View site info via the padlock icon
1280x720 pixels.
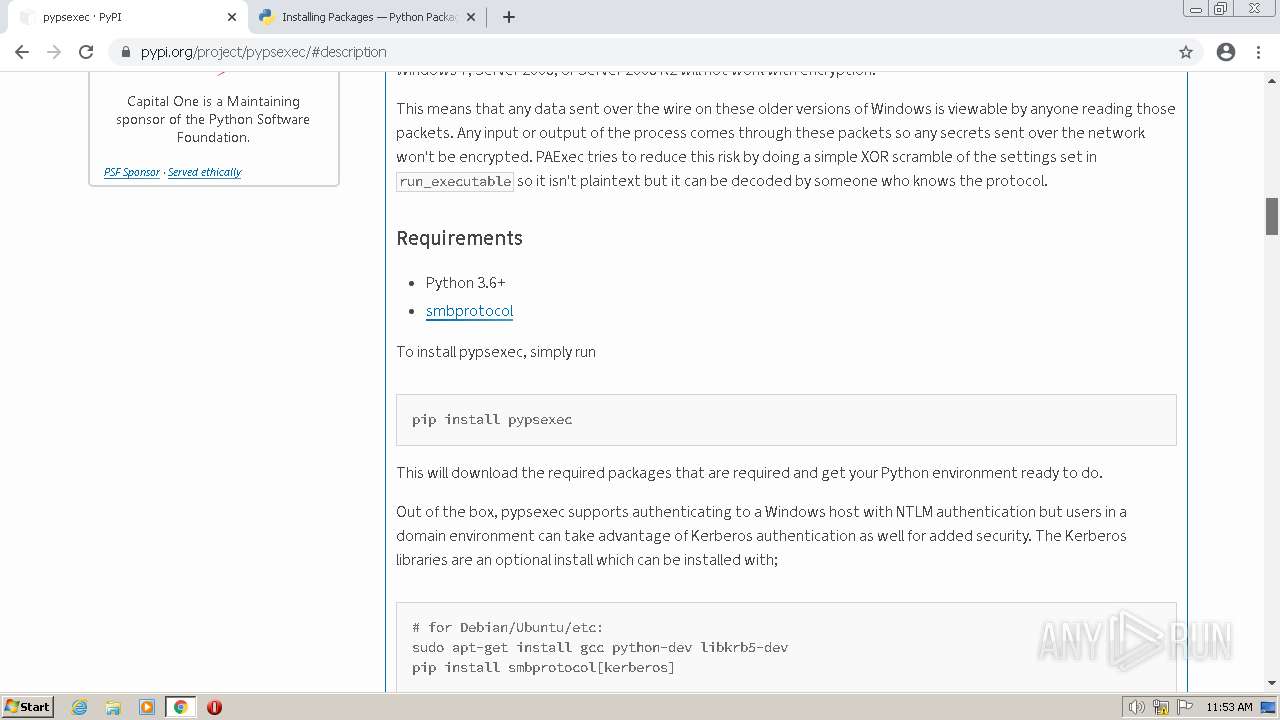(125, 52)
